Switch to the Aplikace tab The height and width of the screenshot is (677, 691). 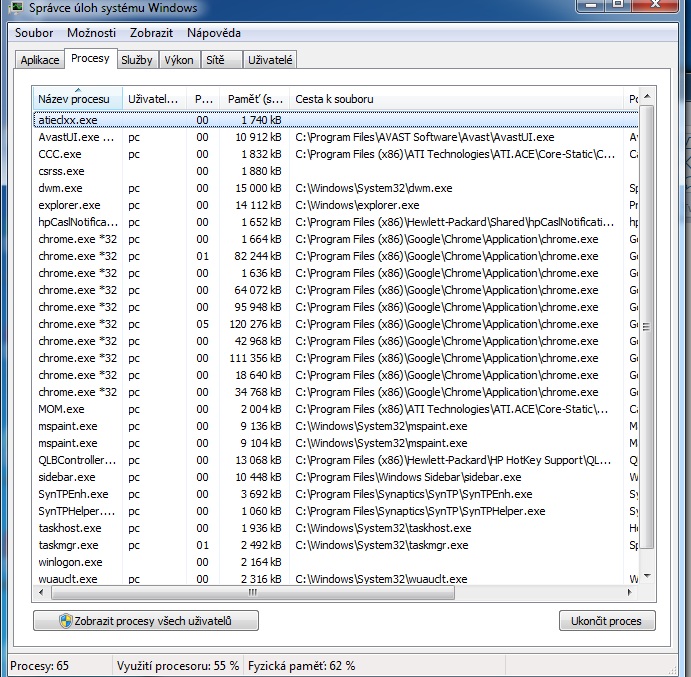(x=40, y=60)
